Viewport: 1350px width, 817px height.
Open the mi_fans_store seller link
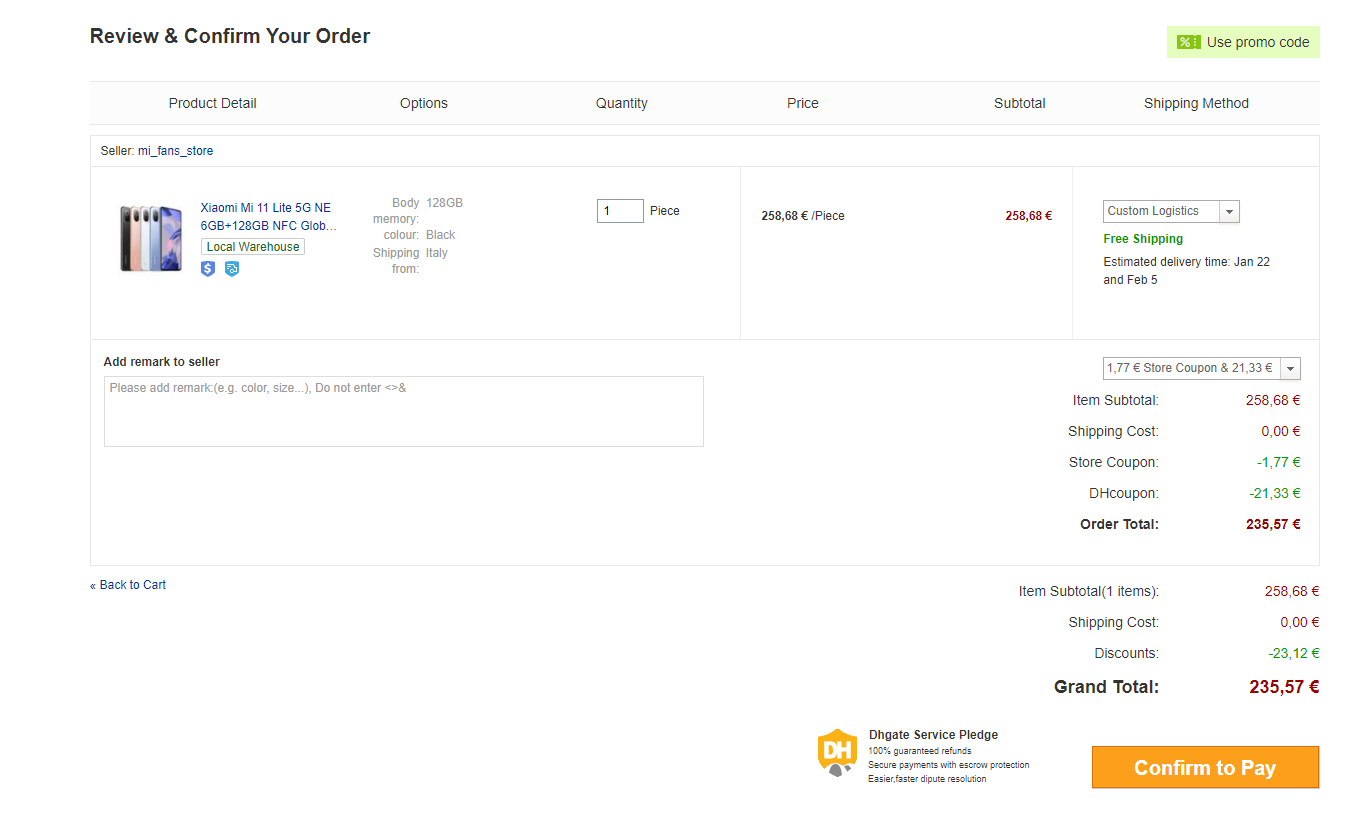pyautogui.click(x=175, y=151)
